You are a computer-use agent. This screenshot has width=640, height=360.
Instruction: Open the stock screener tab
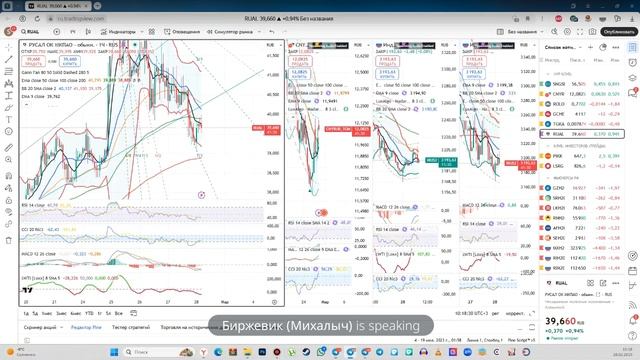pos(40,327)
